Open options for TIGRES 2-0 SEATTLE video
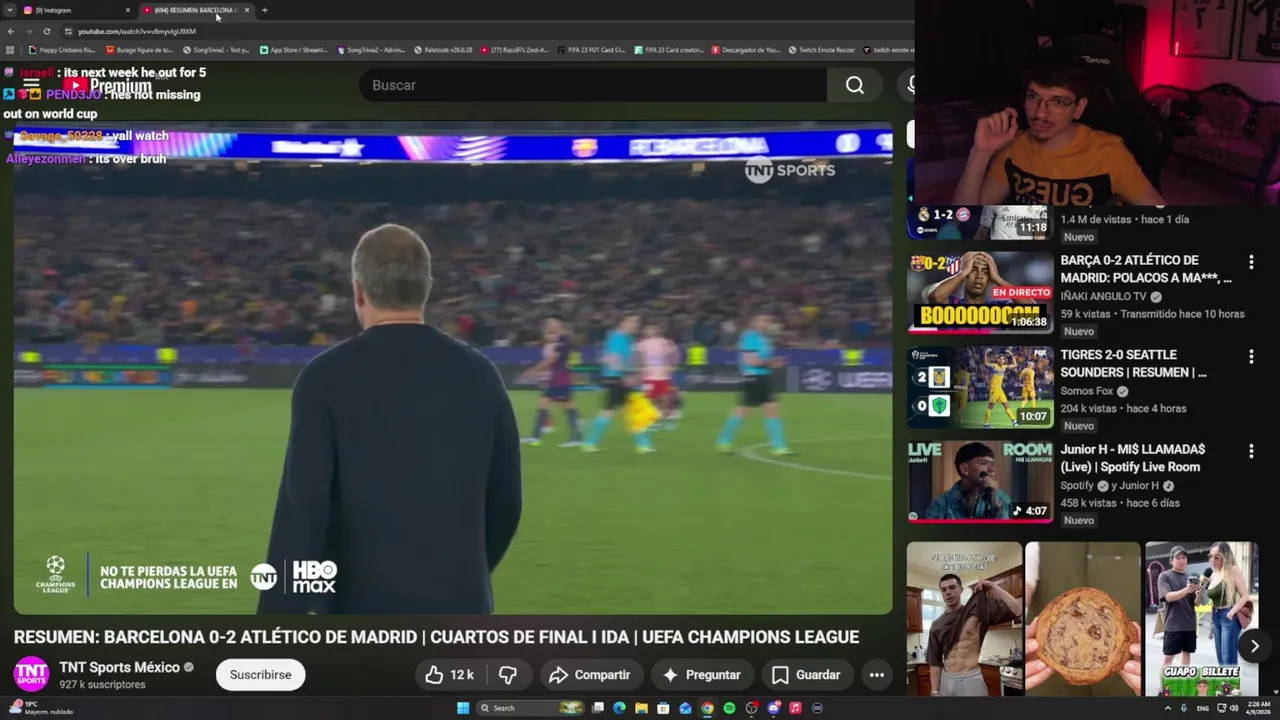The width and height of the screenshot is (1280, 720). [1251, 357]
